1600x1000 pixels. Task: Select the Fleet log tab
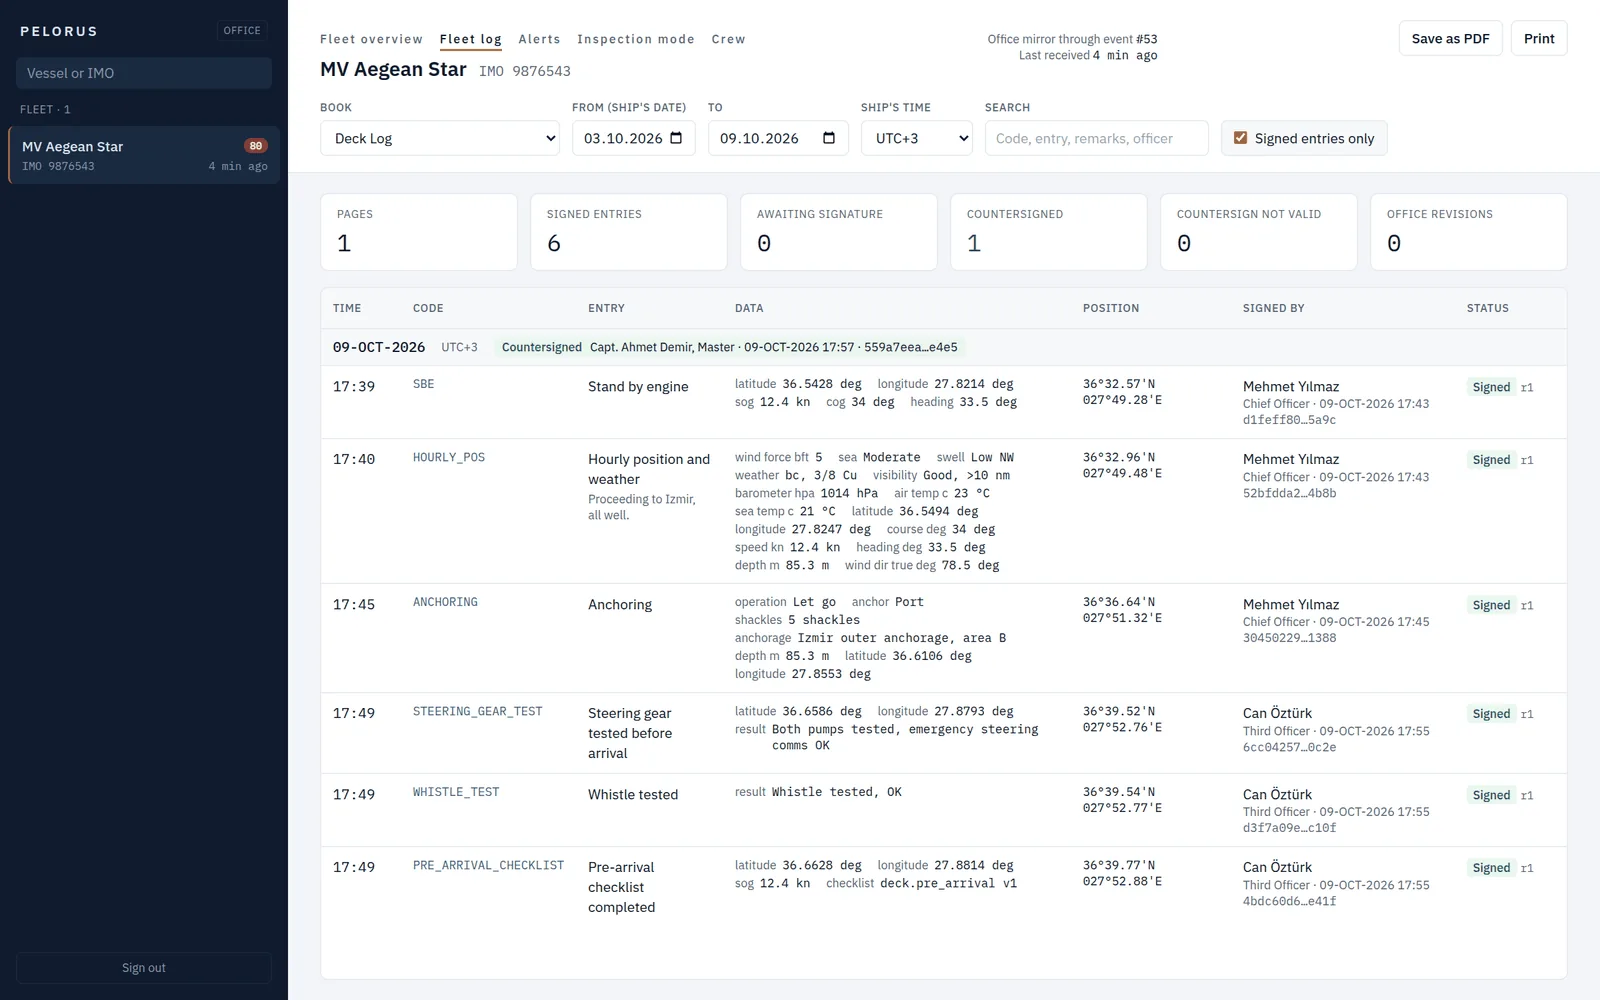pyautogui.click(x=470, y=39)
